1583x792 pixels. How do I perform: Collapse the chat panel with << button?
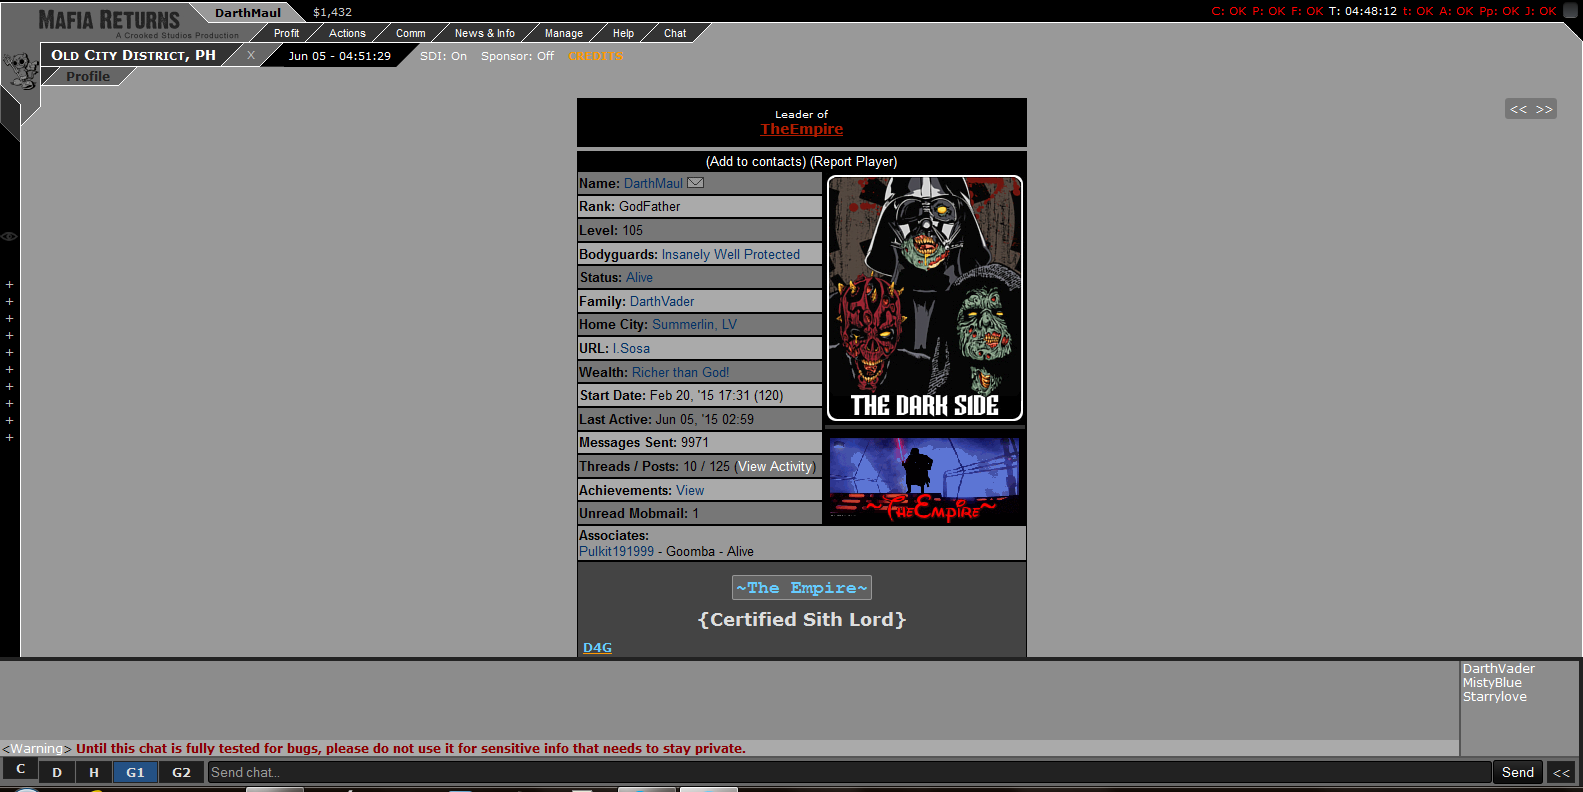pyautogui.click(x=1561, y=772)
